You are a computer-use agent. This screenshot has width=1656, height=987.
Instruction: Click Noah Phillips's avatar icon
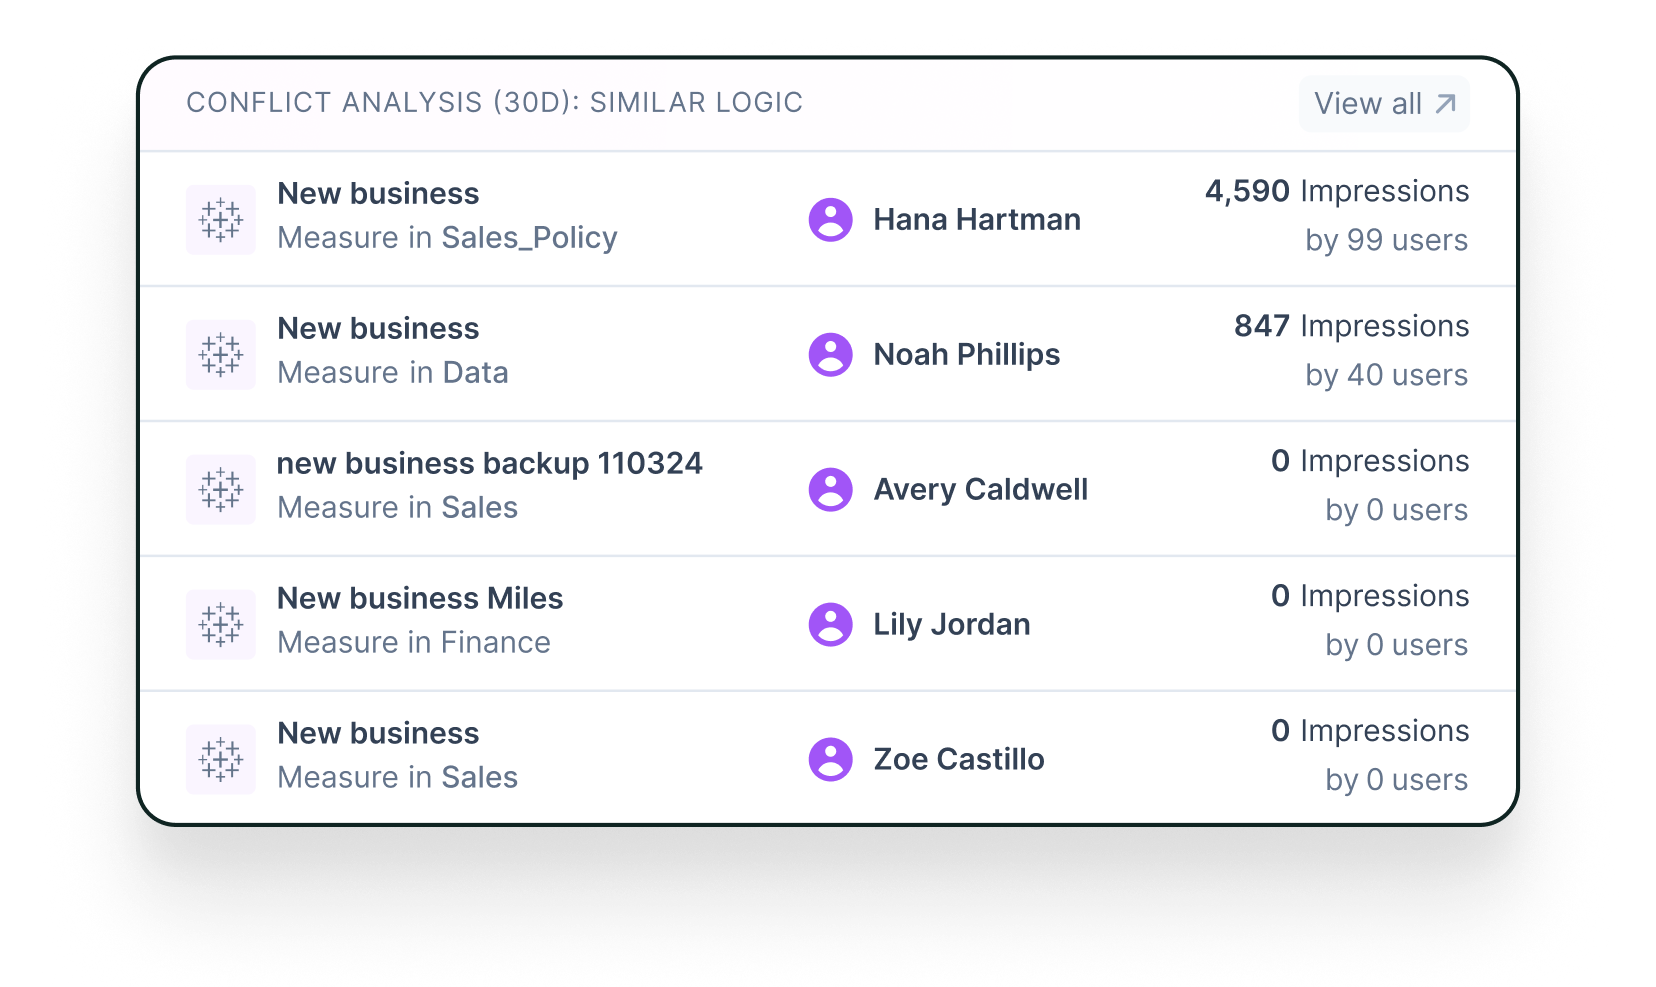pyautogui.click(x=830, y=355)
